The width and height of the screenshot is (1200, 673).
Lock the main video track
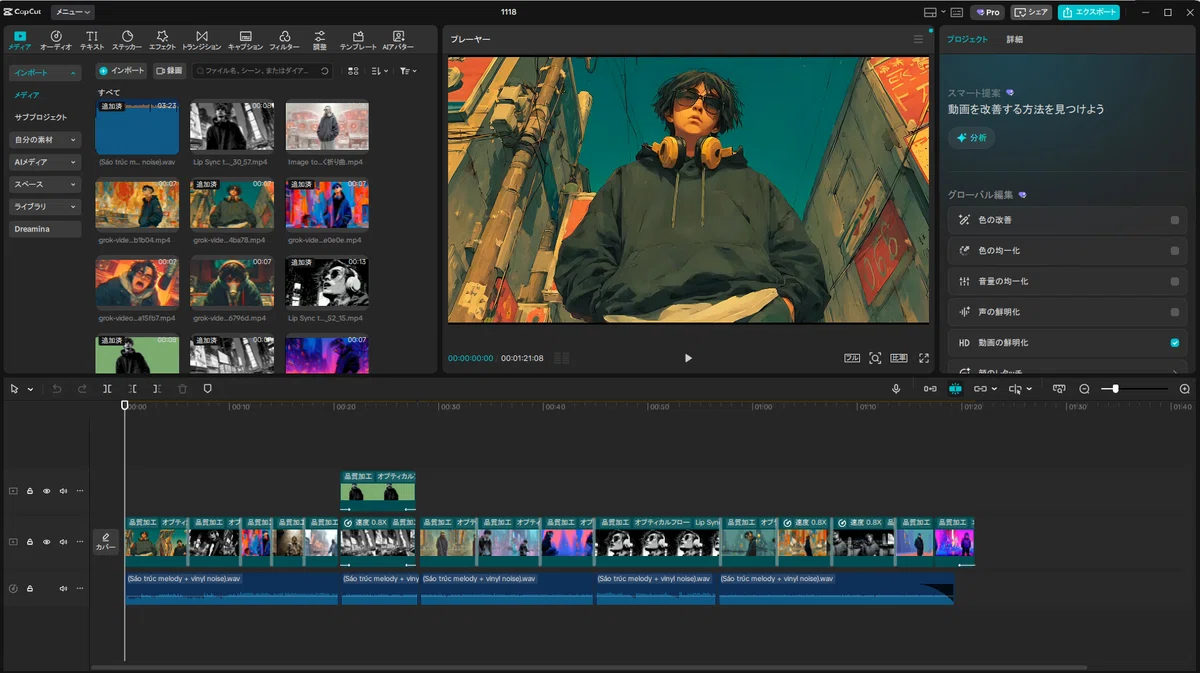(x=30, y=542)
